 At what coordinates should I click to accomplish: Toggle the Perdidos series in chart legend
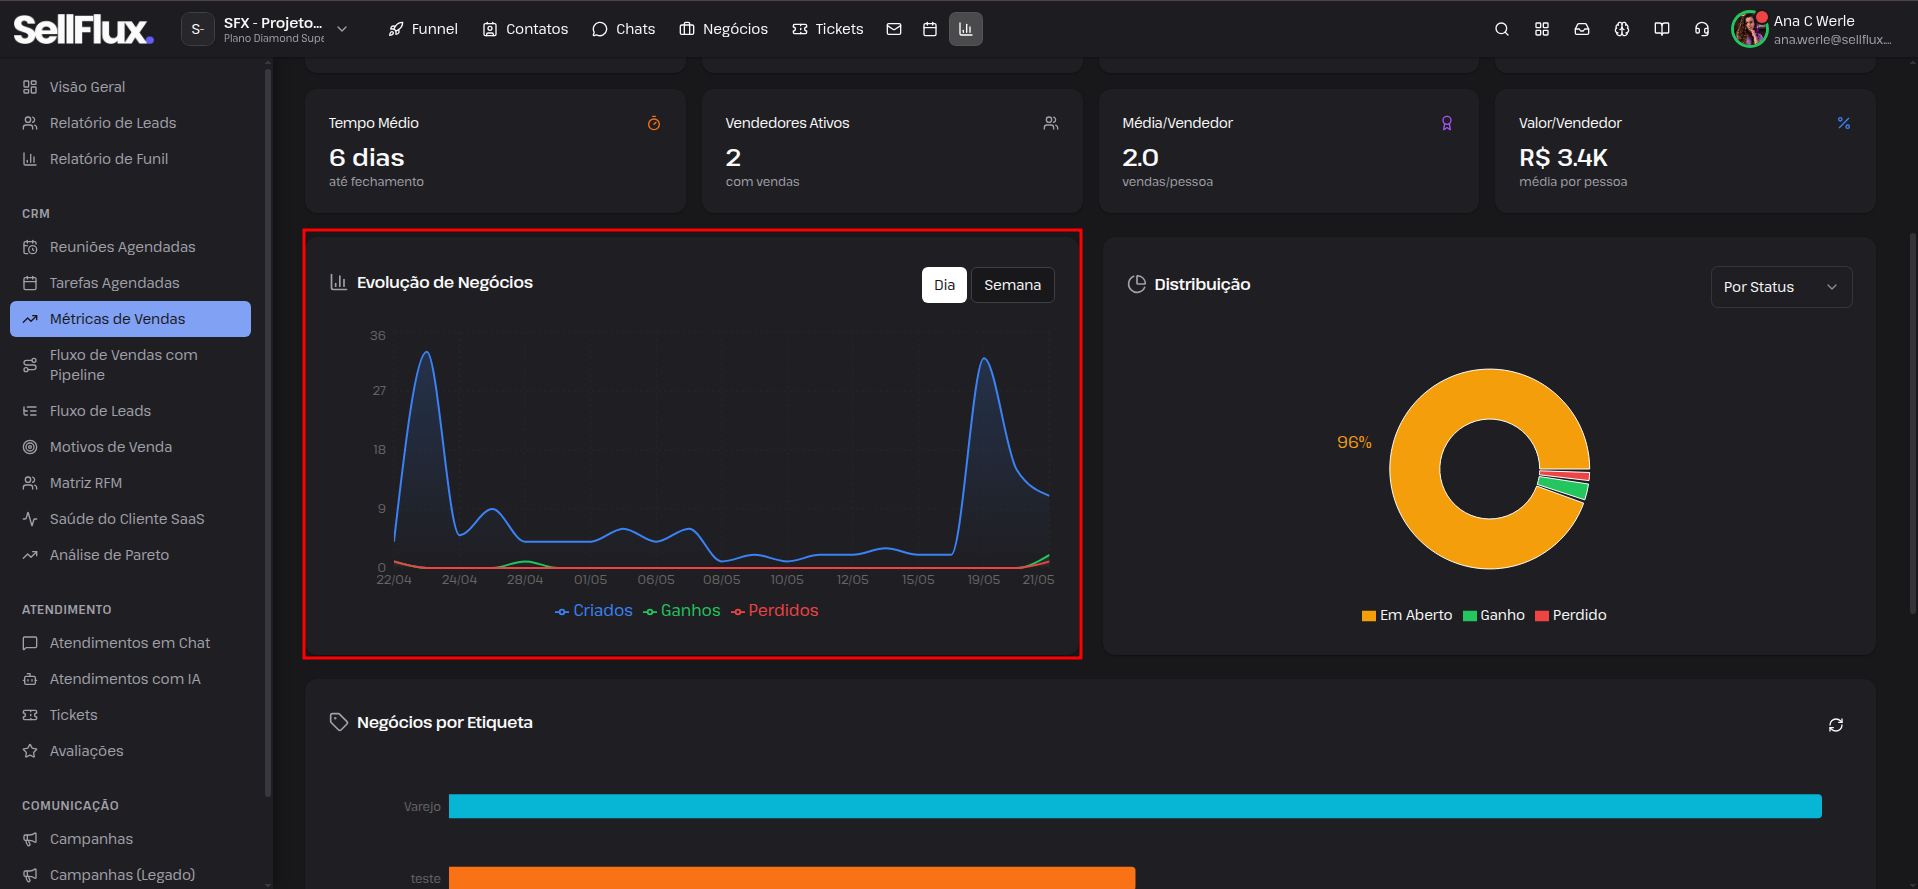click(775, 611)
